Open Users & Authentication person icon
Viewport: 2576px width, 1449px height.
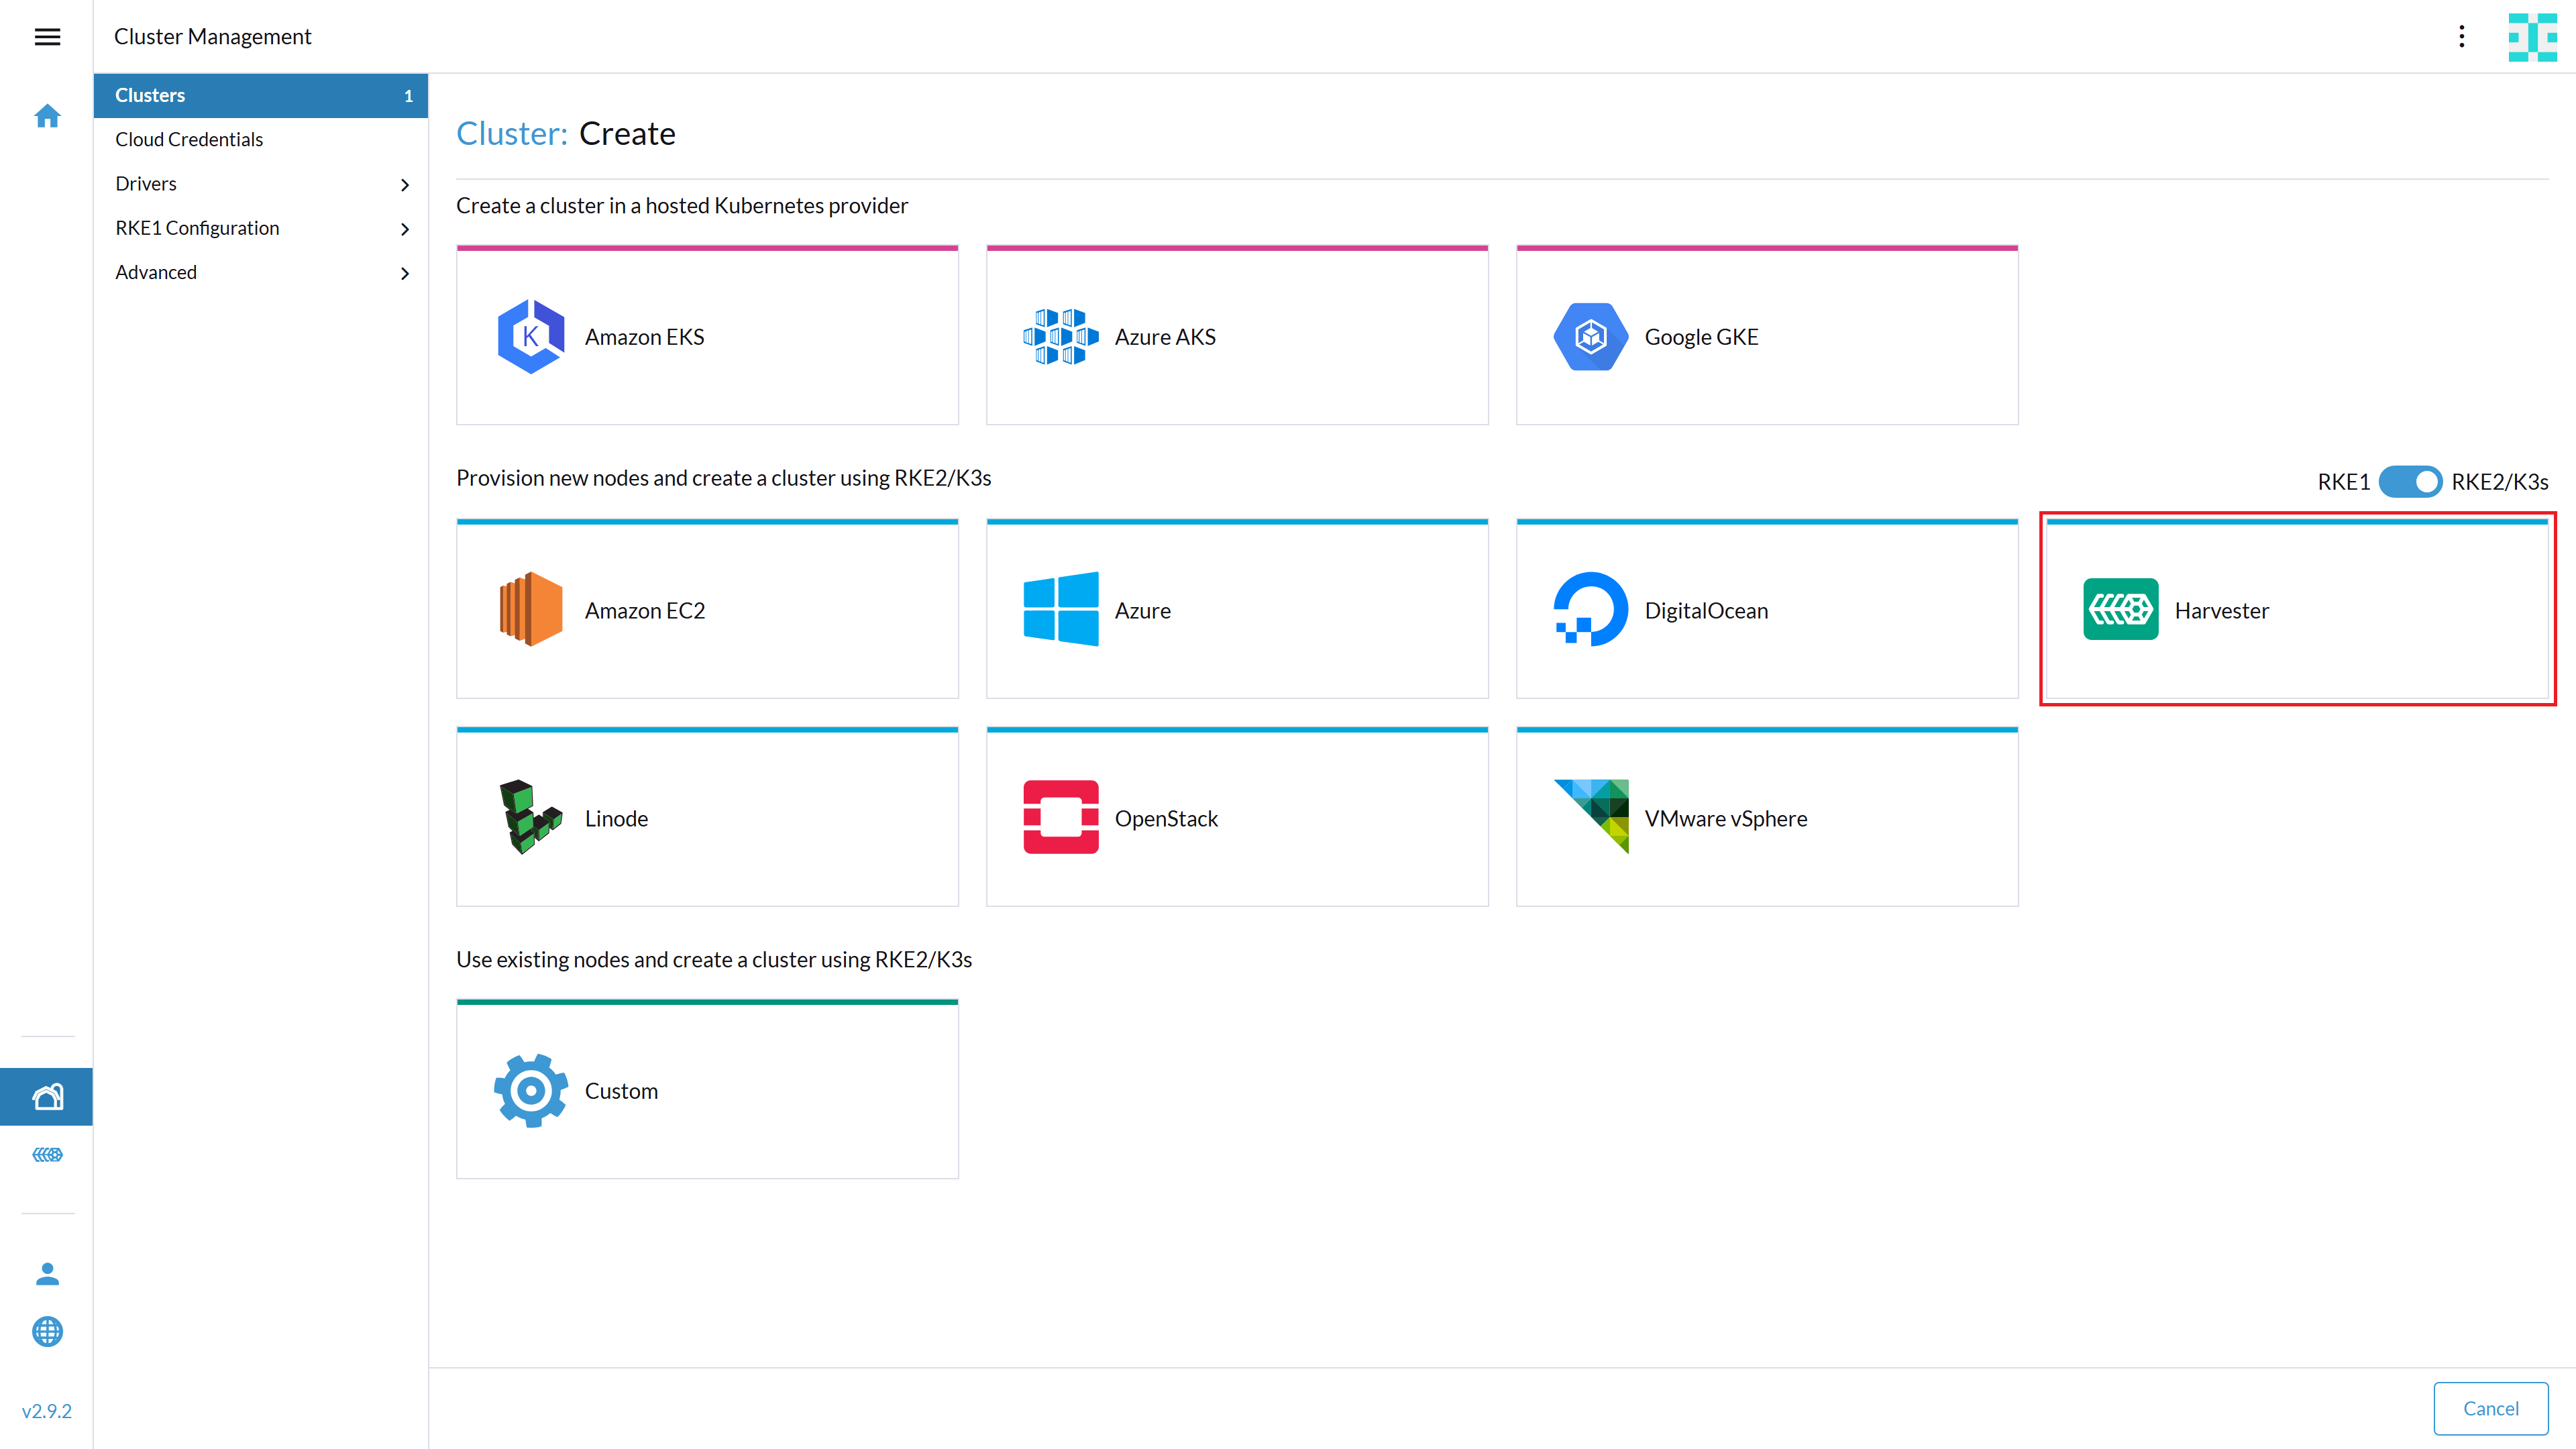47,1273
